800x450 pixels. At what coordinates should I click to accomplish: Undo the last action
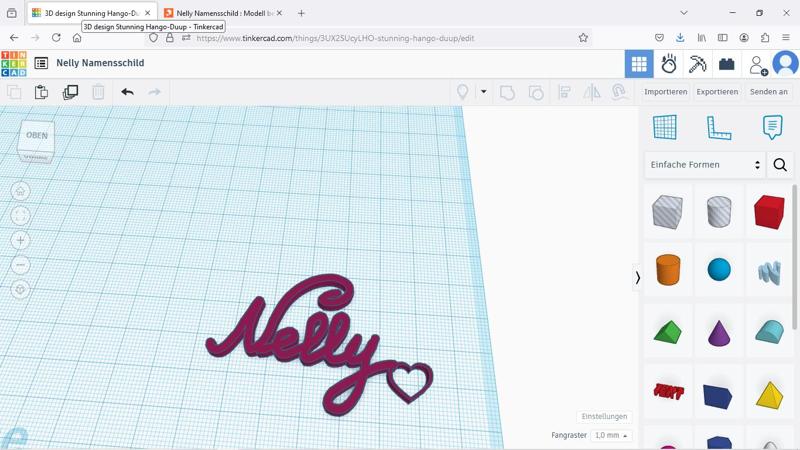pyautogui.click(x=128, y=92)
